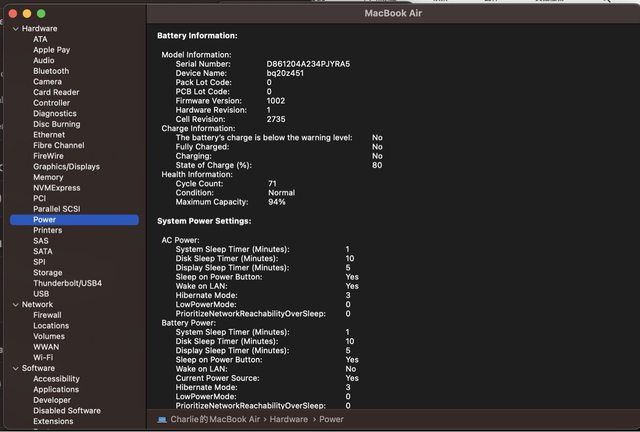Show the Thunderbolt/USB4 information
This screenshot has width=640, height=432.
tap(67, 283)
